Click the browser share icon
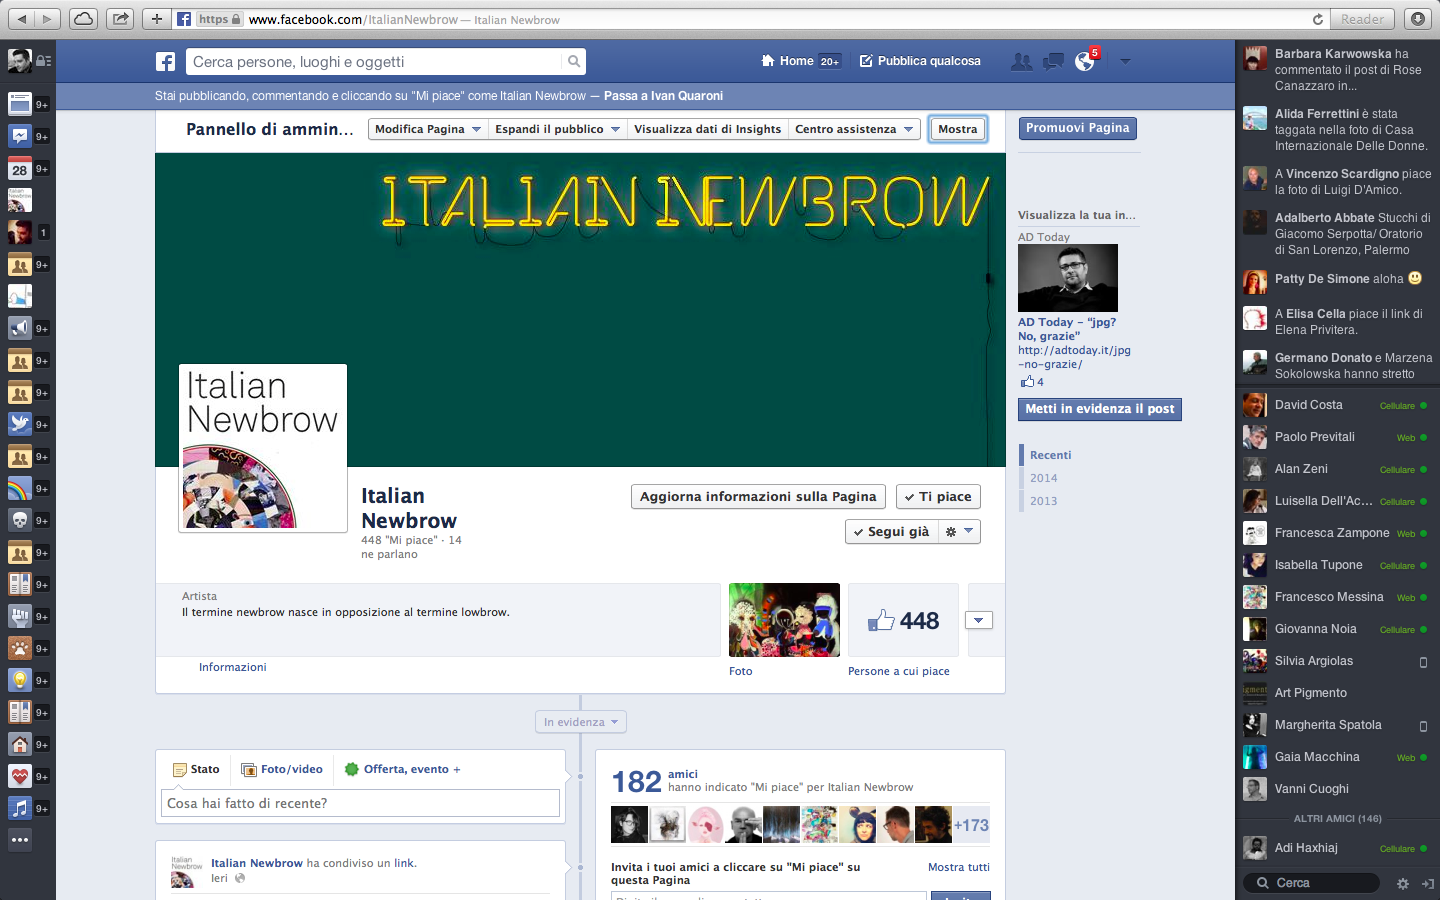 (120, 19)
